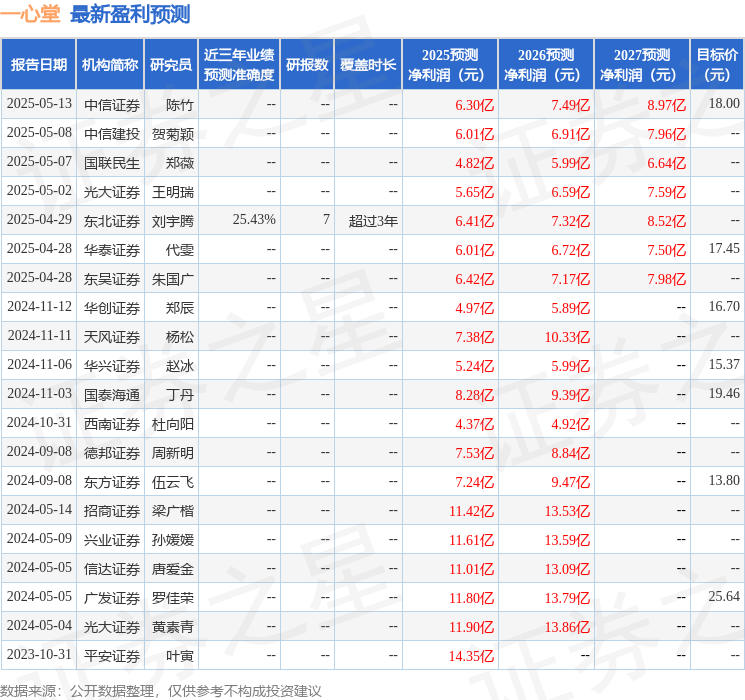Click the 中信建投 institution cell
The image size is (745, 700).
112,134
